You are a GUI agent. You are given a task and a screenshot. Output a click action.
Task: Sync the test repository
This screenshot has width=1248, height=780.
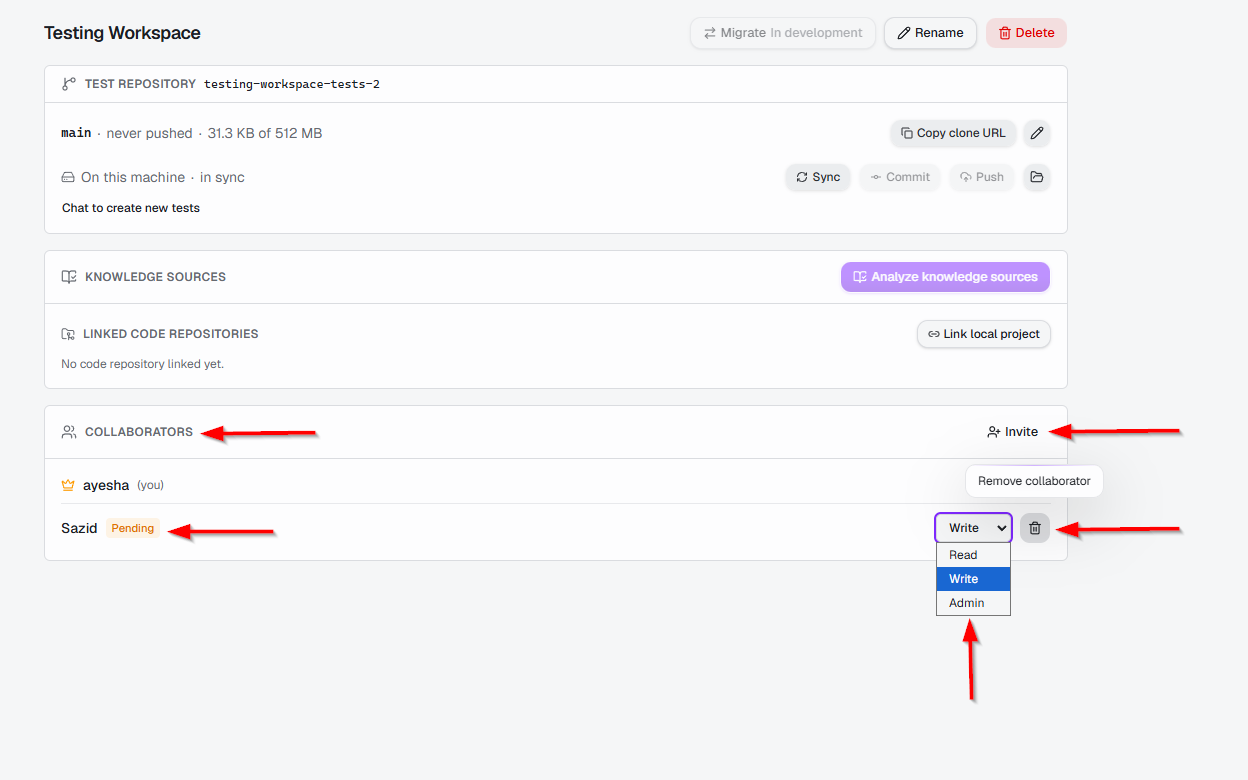pos(818,177)
